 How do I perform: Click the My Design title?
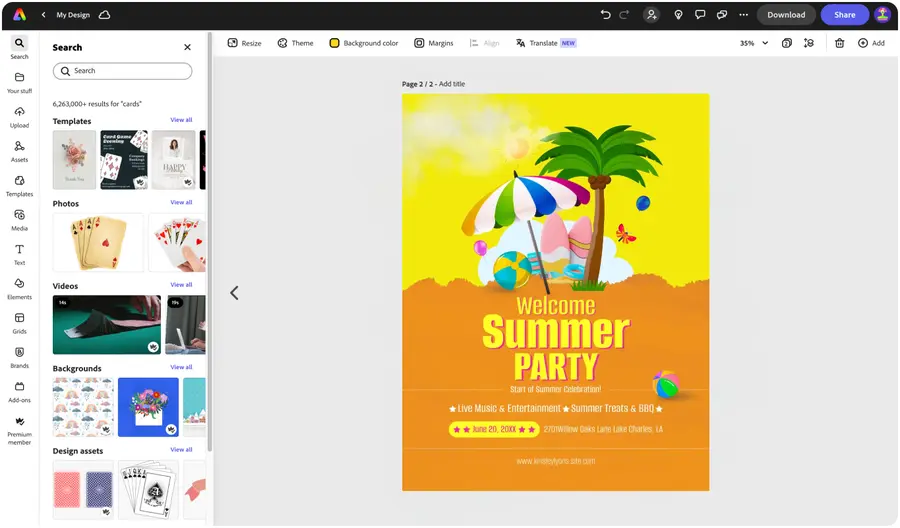coord(73,15)
